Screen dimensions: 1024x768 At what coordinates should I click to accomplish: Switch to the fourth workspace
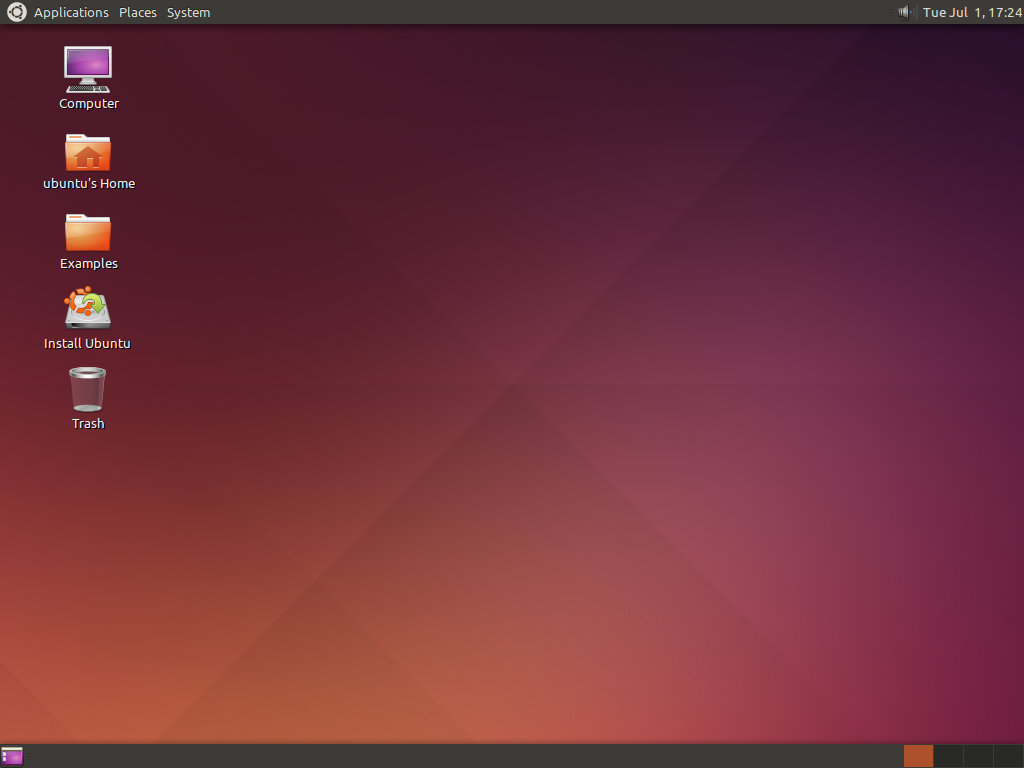[1008, 756]
